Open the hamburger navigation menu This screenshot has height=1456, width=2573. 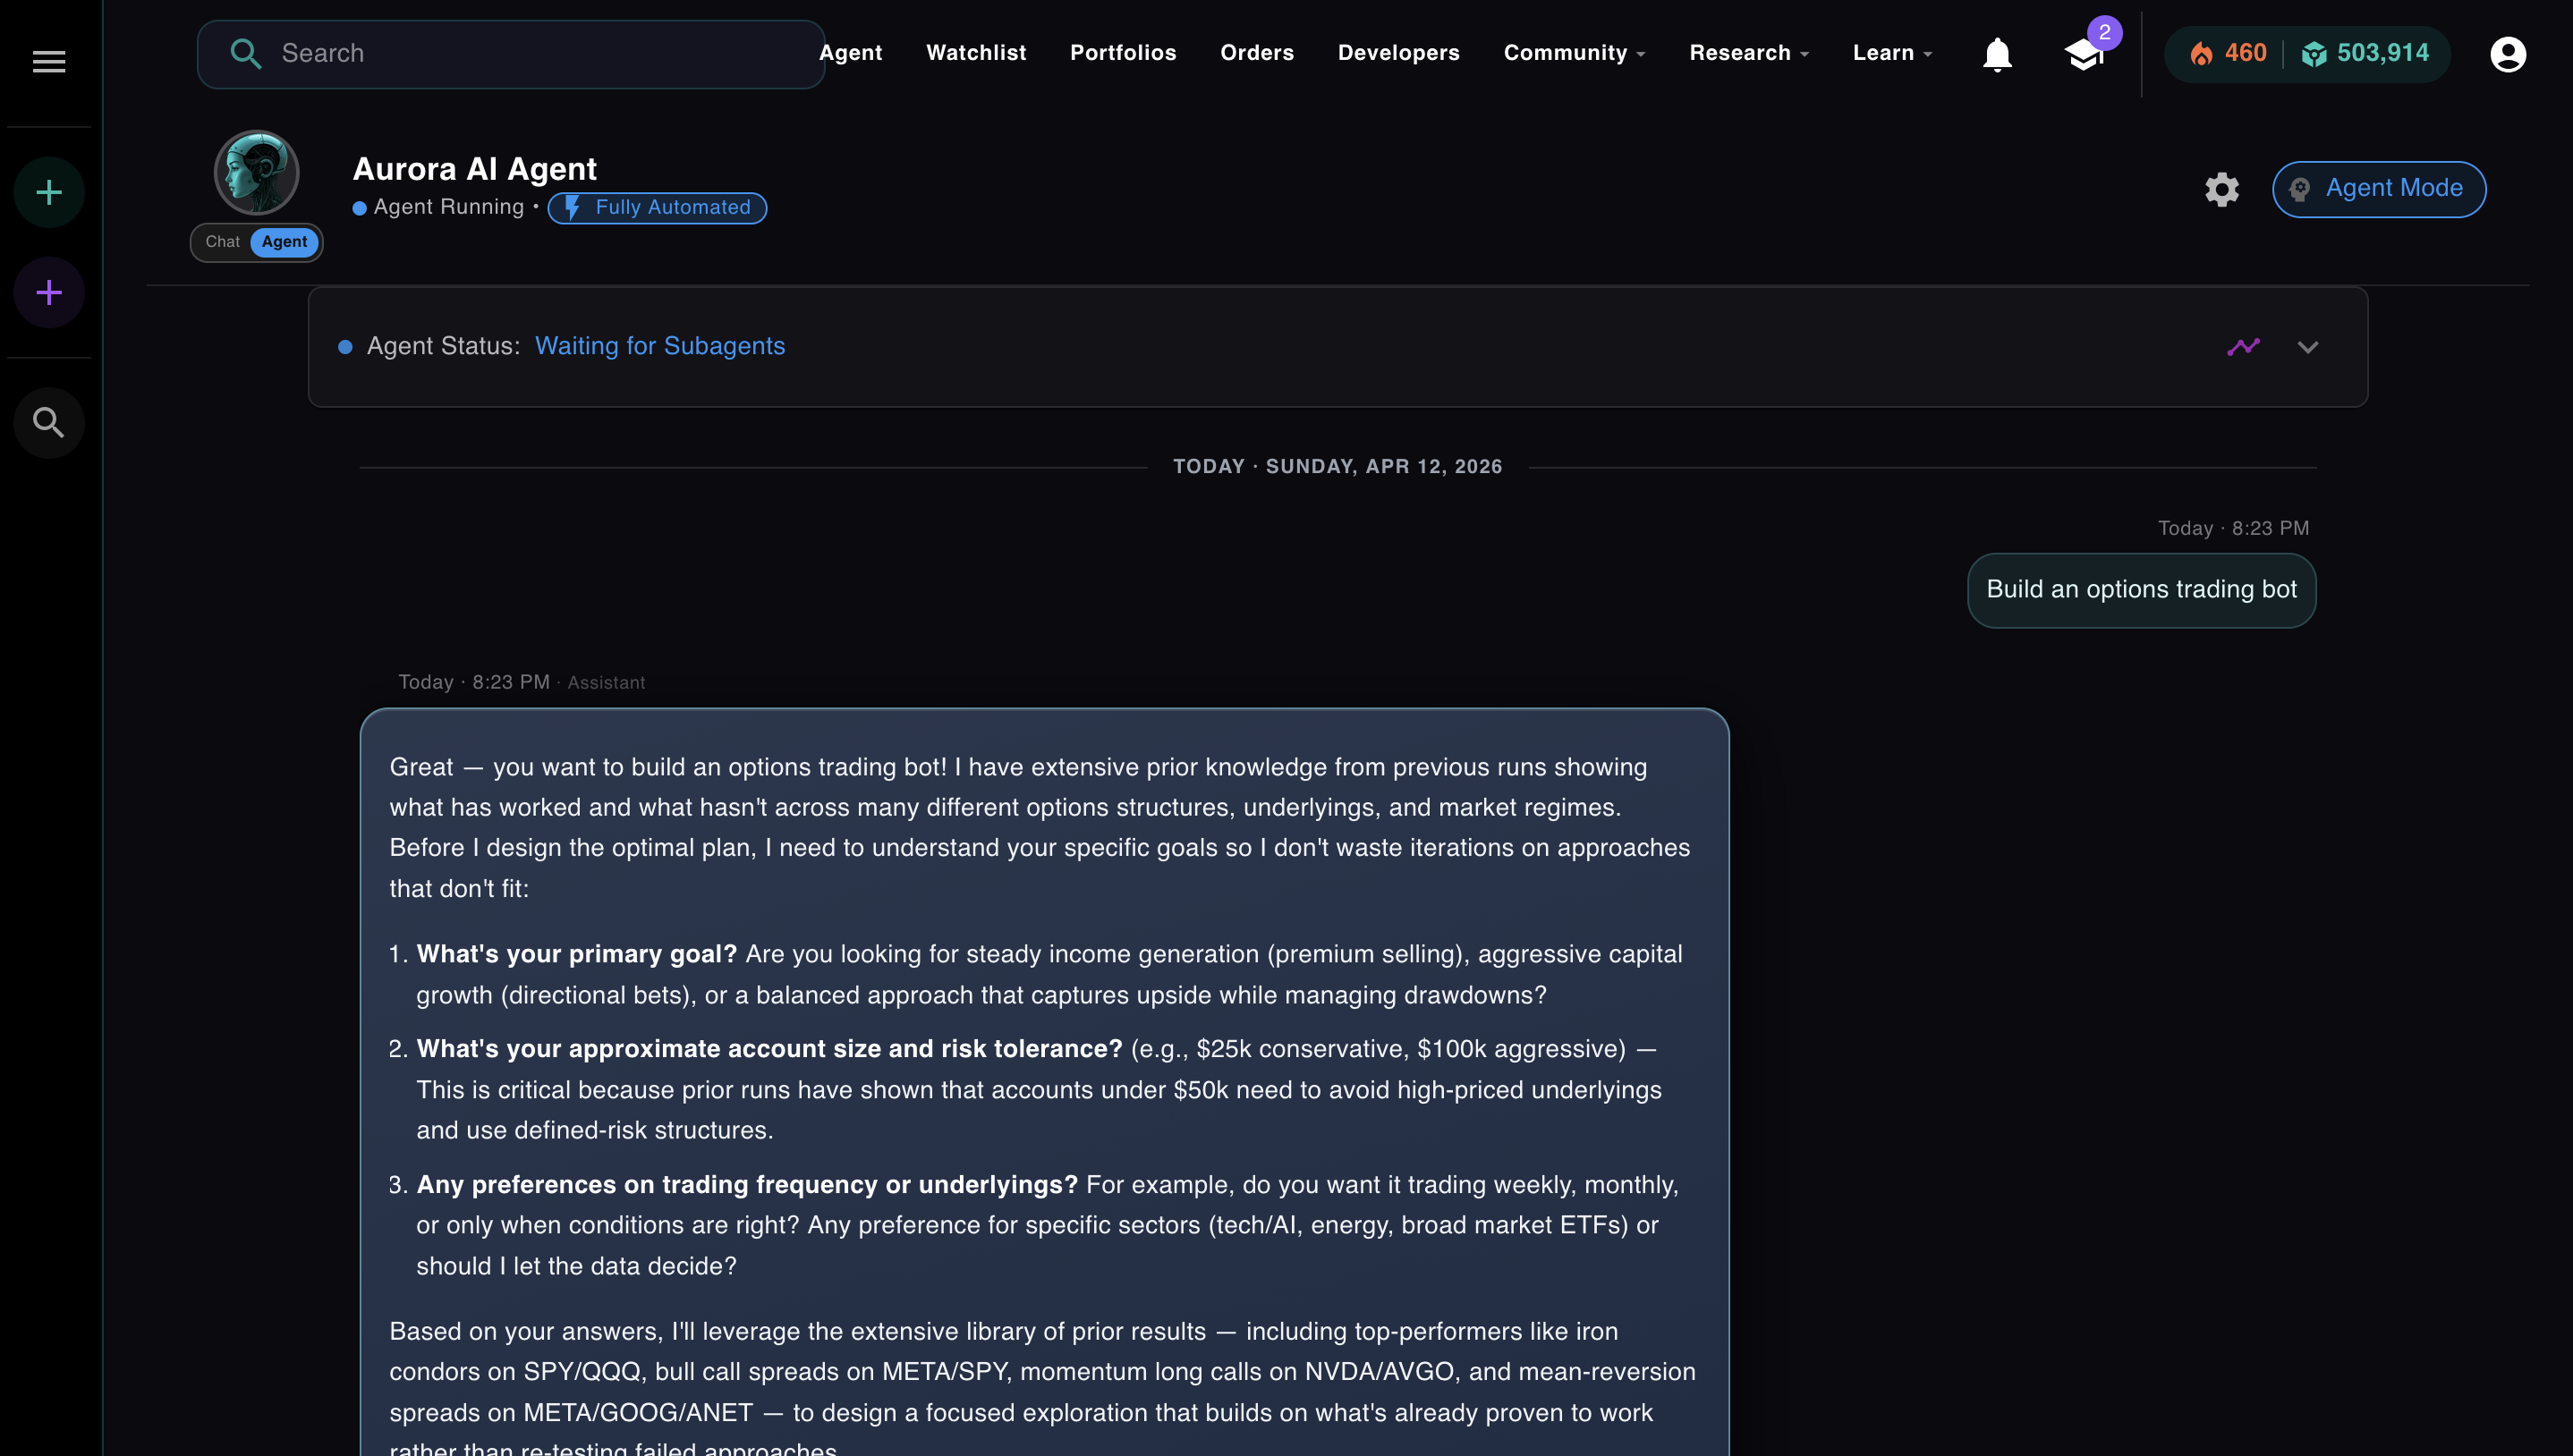coord(48,61)
